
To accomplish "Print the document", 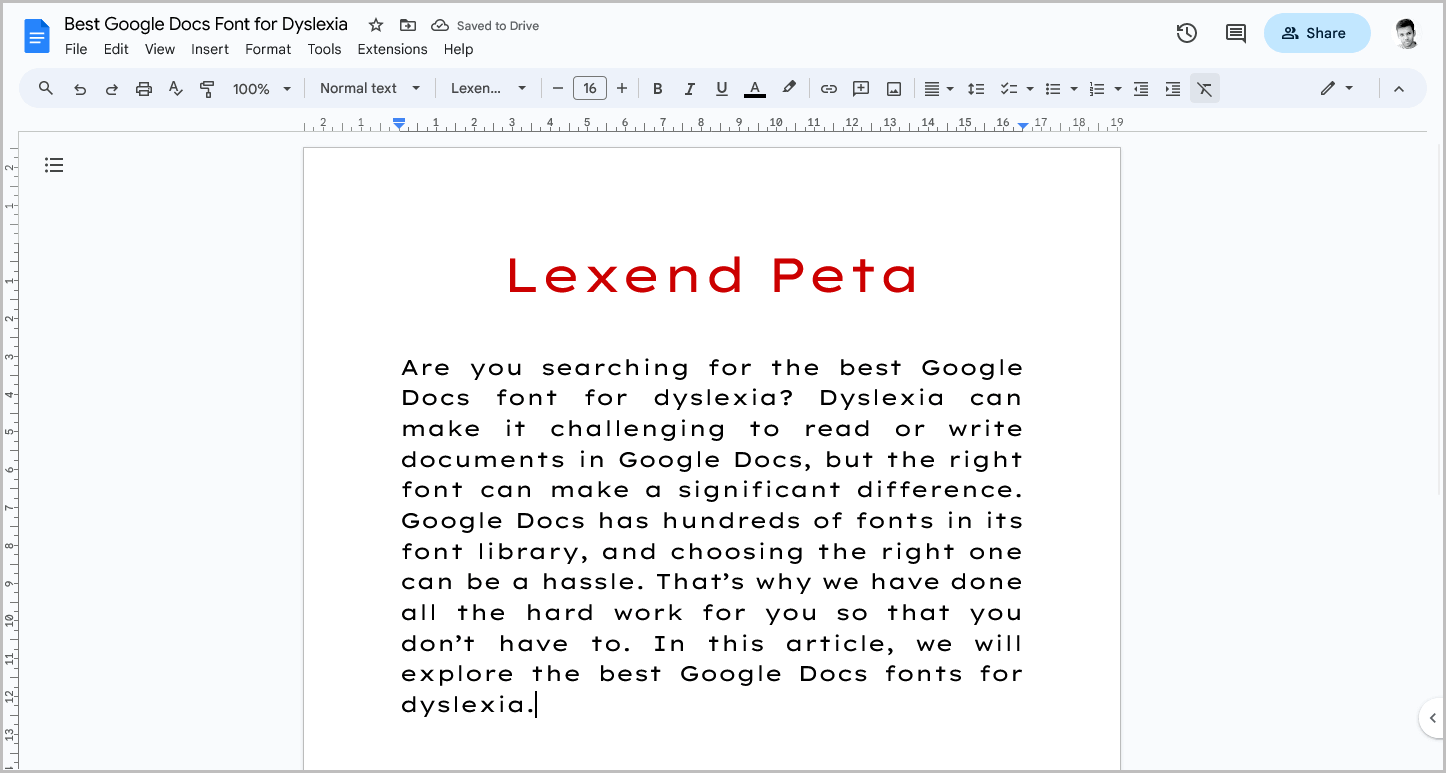I will [x=144, y=89].
